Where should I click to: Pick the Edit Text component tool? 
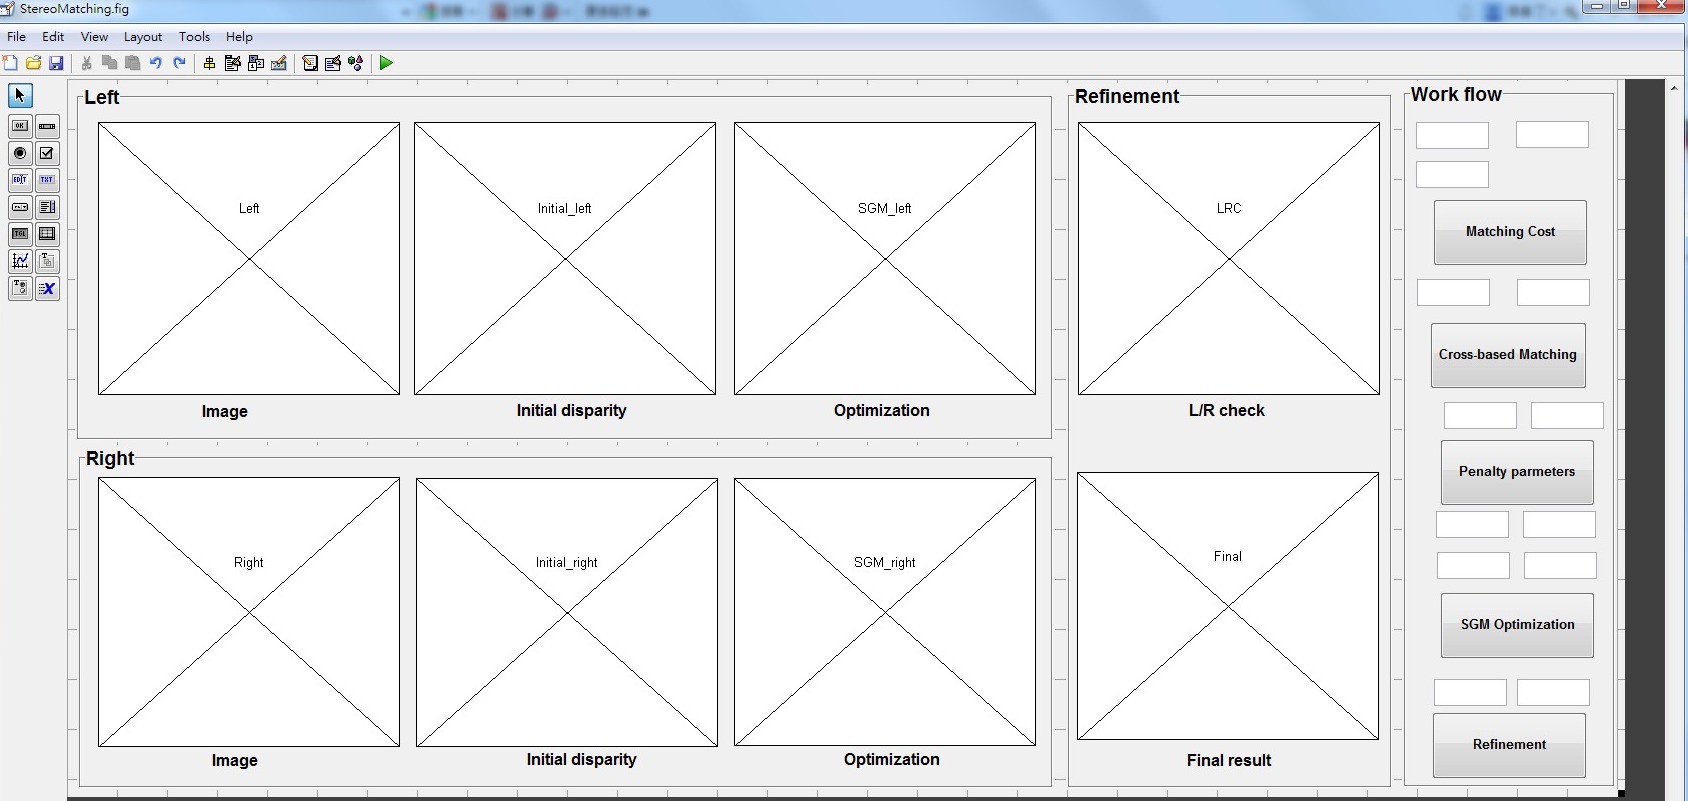pos(20,180)
